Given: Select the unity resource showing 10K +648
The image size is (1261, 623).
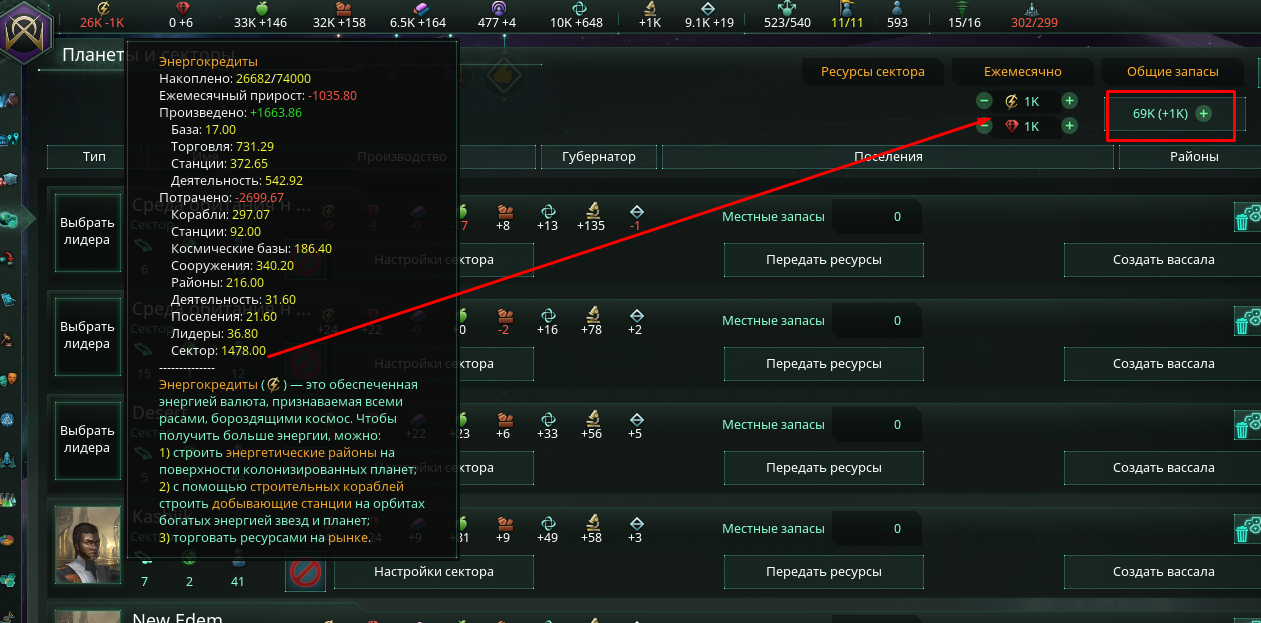Looking at the screenshot, I should point(577,15).
